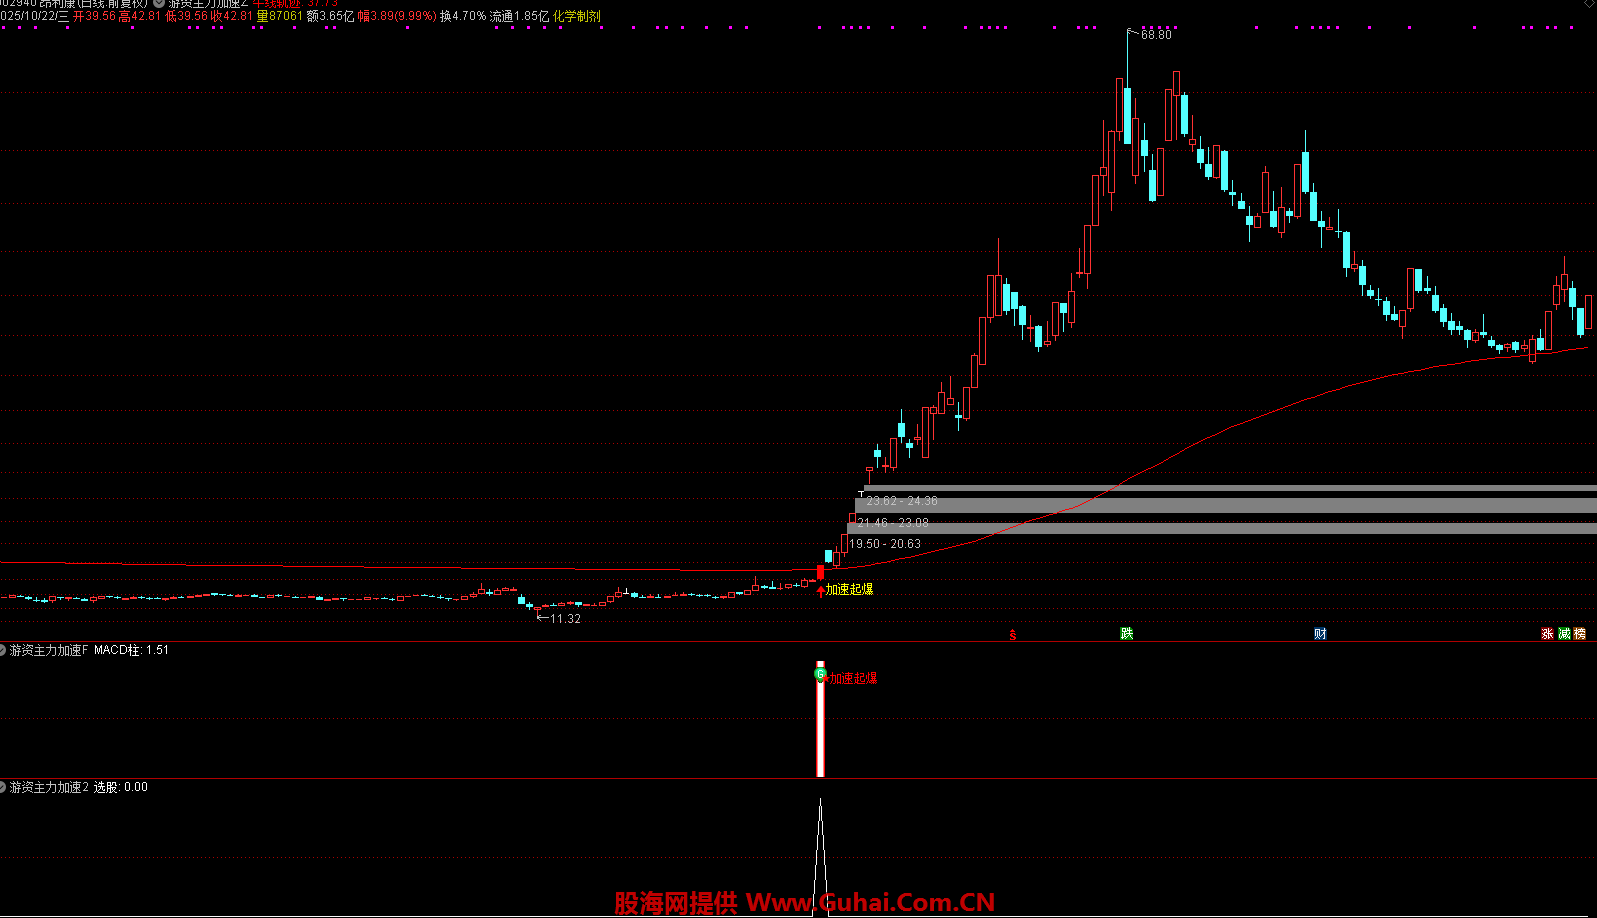
Task: Click the red S marker on timeline
Action: tap(1012, 634)
